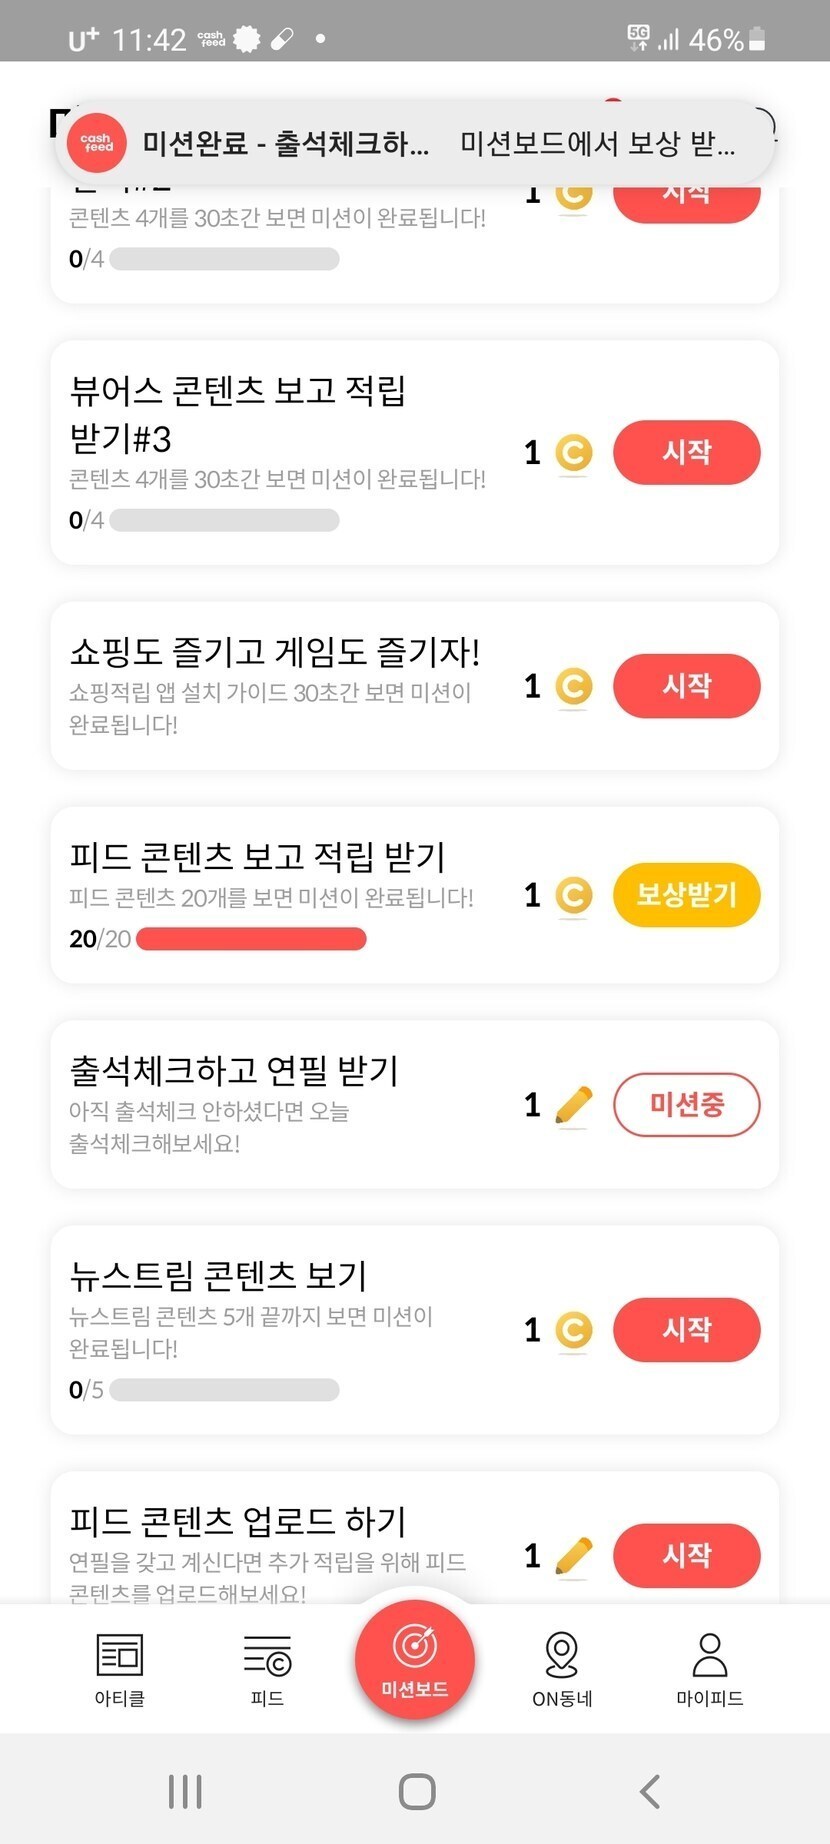This screenshot has height=1844, width=830.
Task: Open the ON동네 location icon
Action: click(562, 1657)
